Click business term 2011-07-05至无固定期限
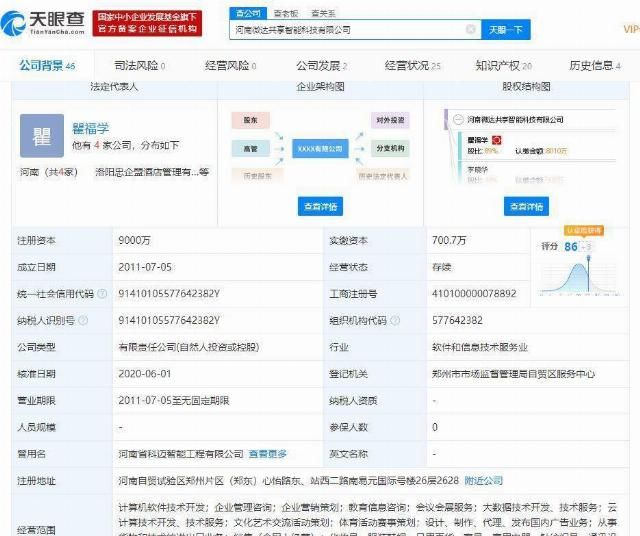 [x=173, y=400]
